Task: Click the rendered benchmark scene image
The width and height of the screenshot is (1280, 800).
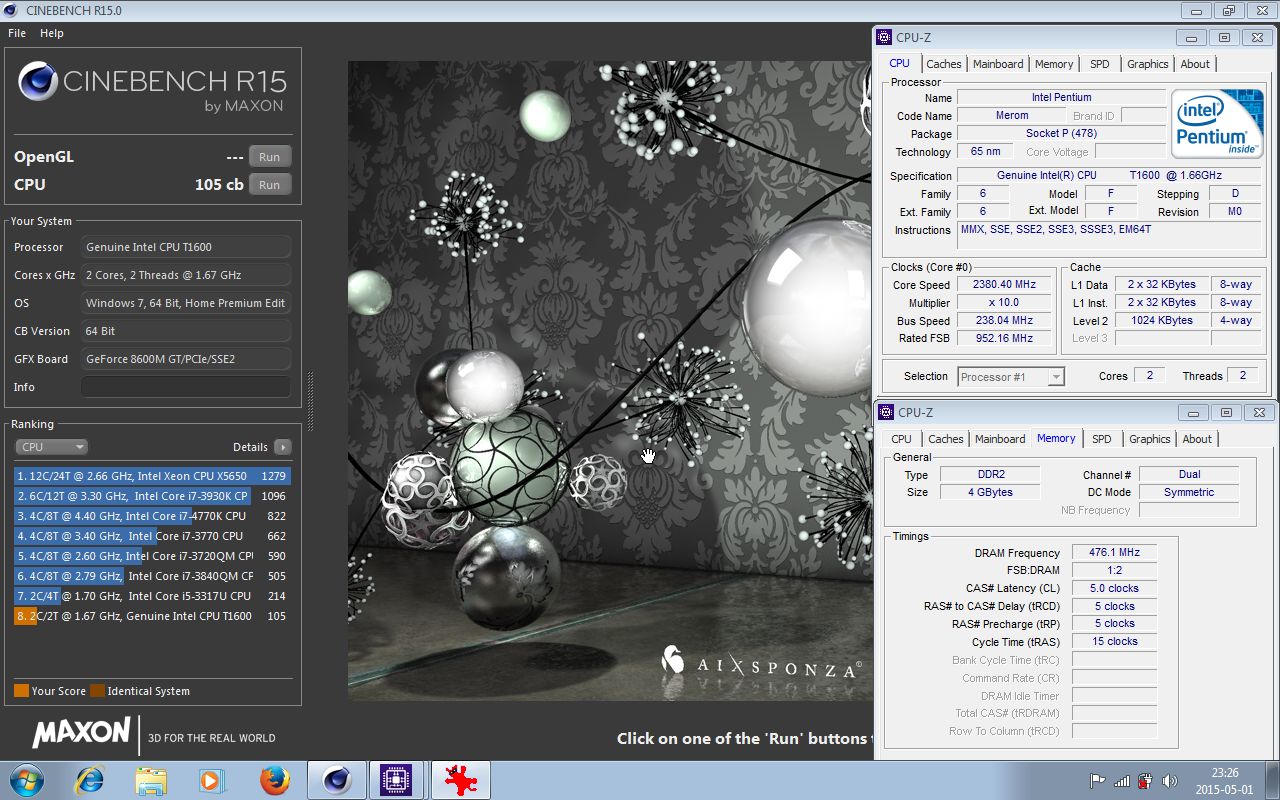Action: coord(610,380)
